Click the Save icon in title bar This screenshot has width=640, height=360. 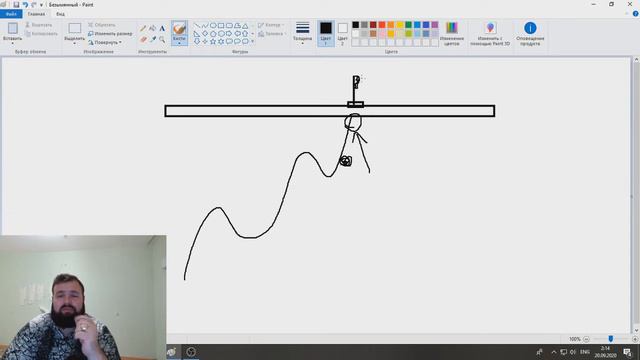click(x=16, y=4)
